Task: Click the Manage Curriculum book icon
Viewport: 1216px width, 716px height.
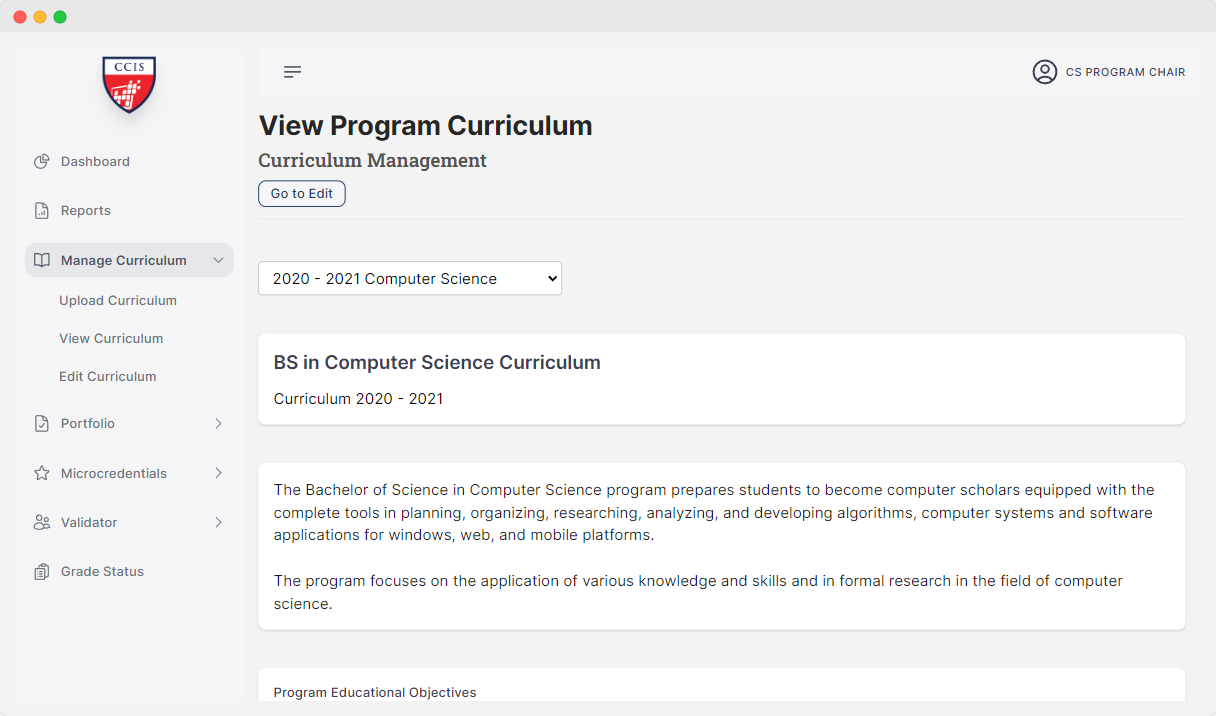Action: click(x=41, y=260)
